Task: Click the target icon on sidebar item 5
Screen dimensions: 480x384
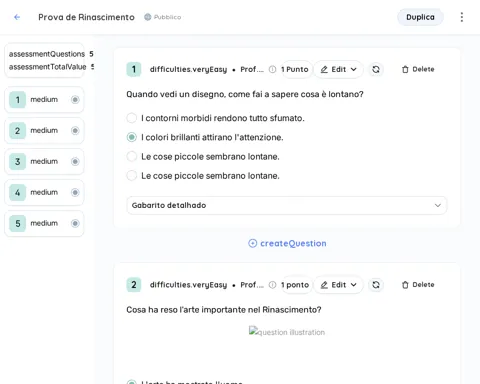Action: pyautogui.click(x=75, y=223)
